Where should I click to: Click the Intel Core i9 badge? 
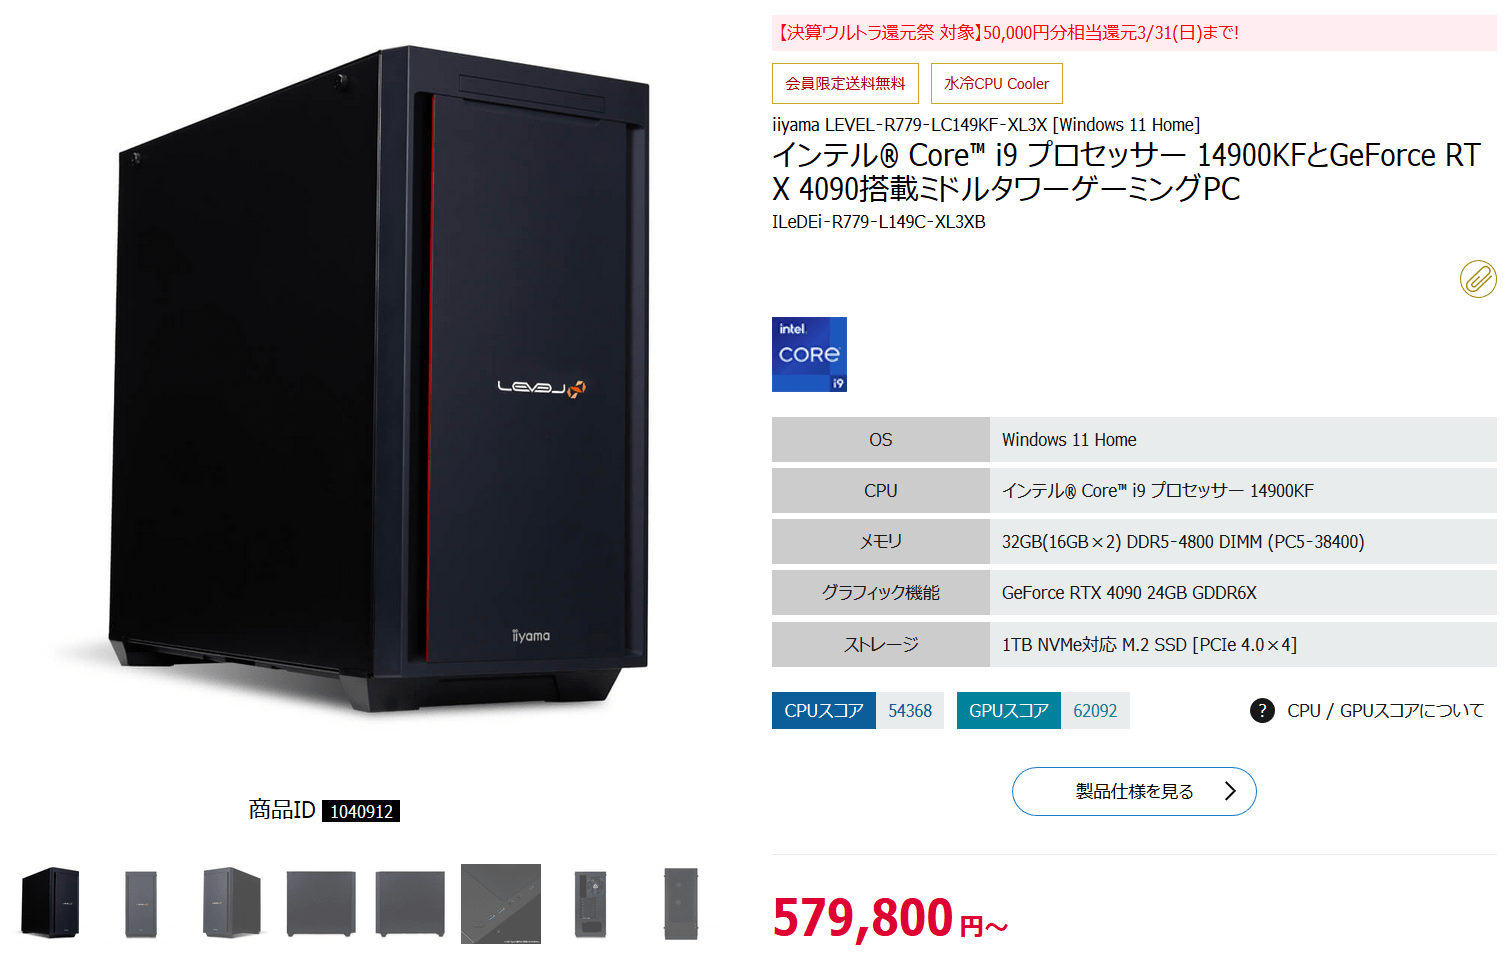click(x=809, y=354)
